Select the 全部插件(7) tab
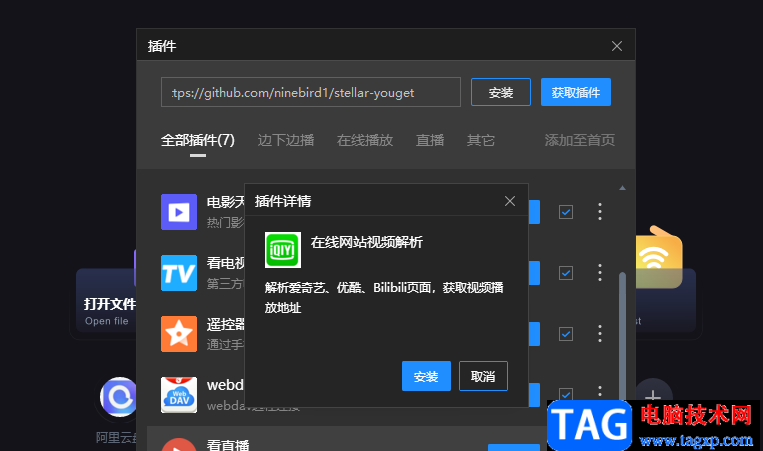Image resolution: width=763 pixels, height=451 pixels. (198, 141)
